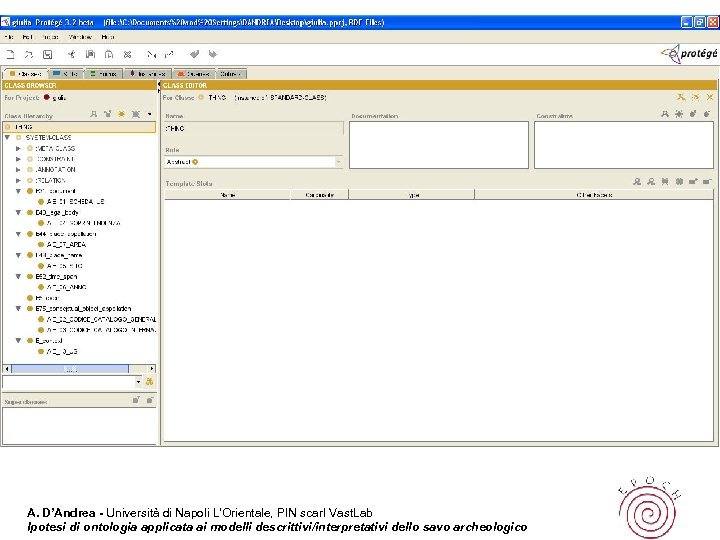Click the class search text field

[69, 382]
